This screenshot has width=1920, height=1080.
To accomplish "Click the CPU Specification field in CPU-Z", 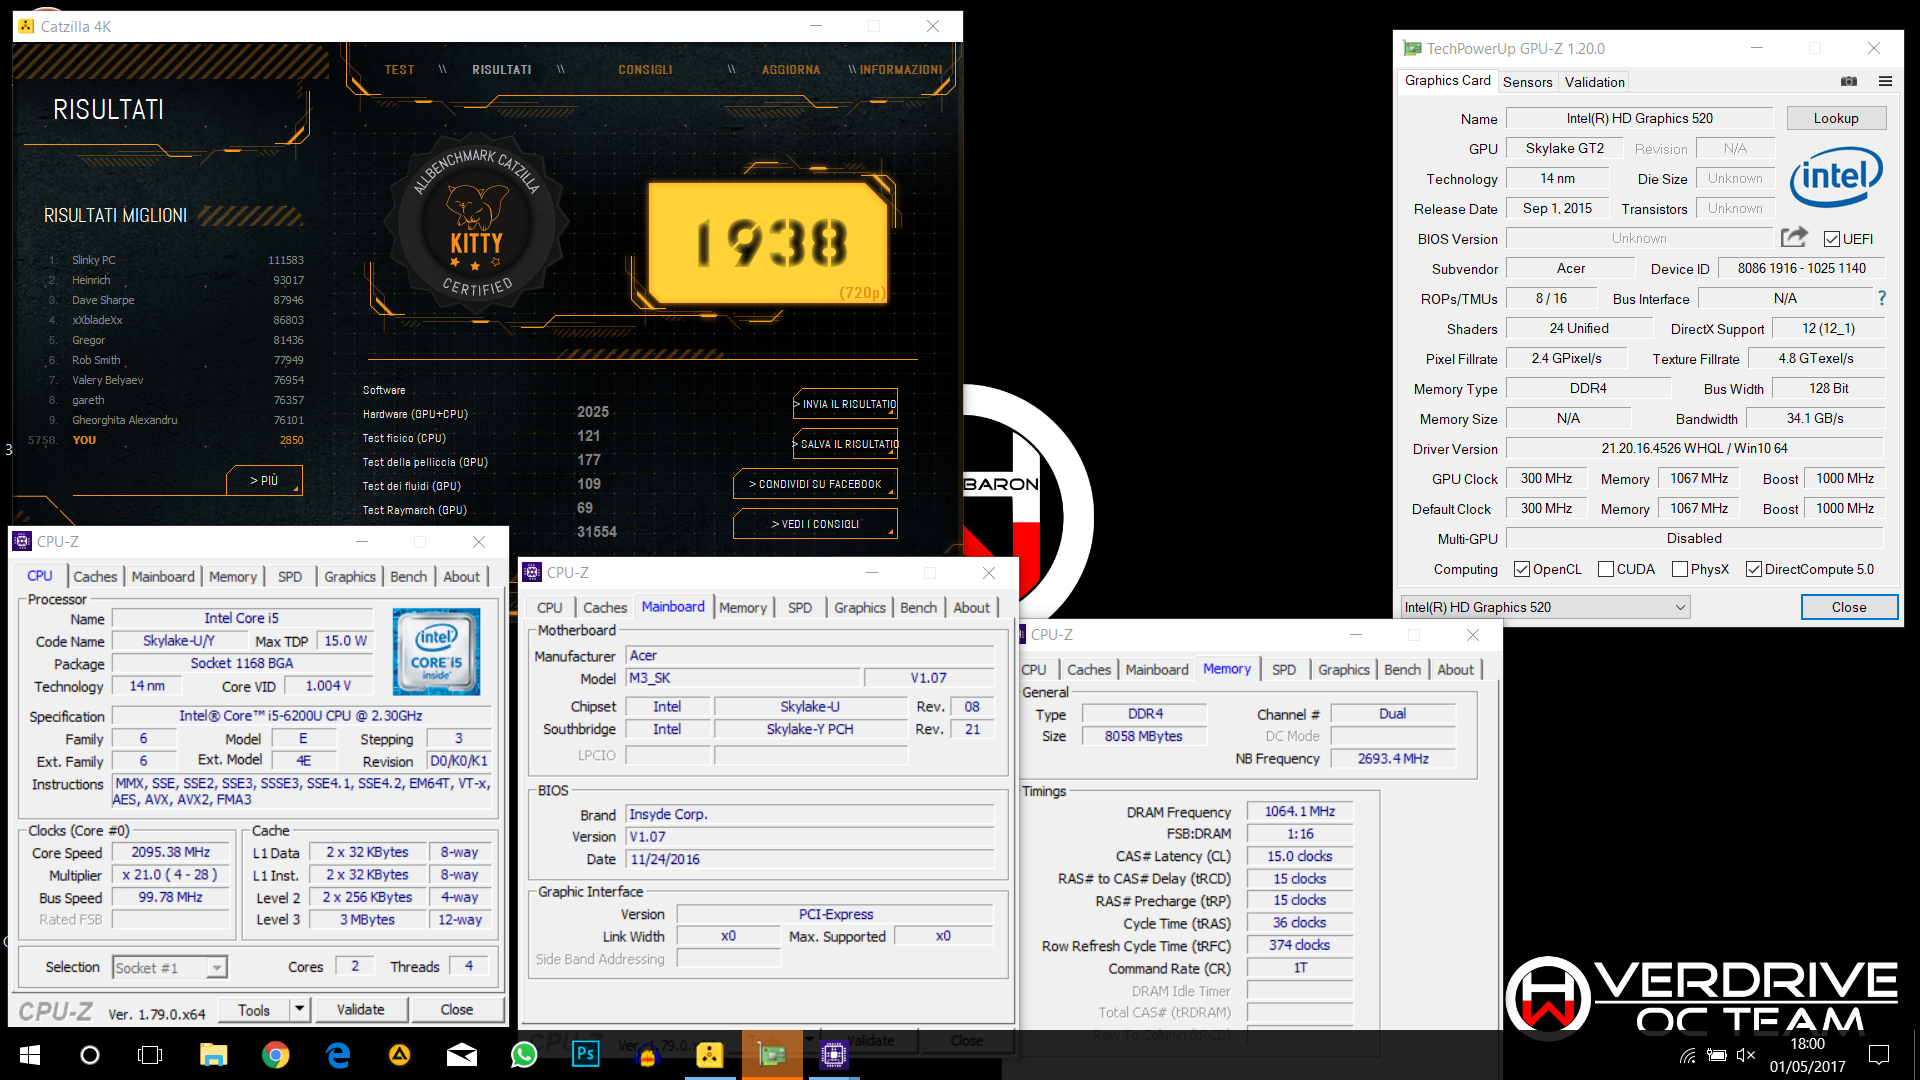I will [301, 716].
